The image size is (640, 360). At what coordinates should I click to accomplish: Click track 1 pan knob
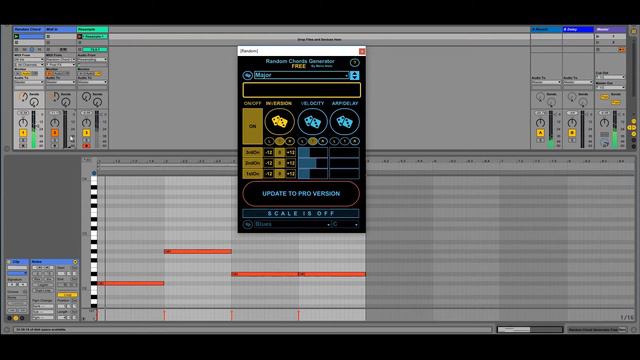point(23,122)
